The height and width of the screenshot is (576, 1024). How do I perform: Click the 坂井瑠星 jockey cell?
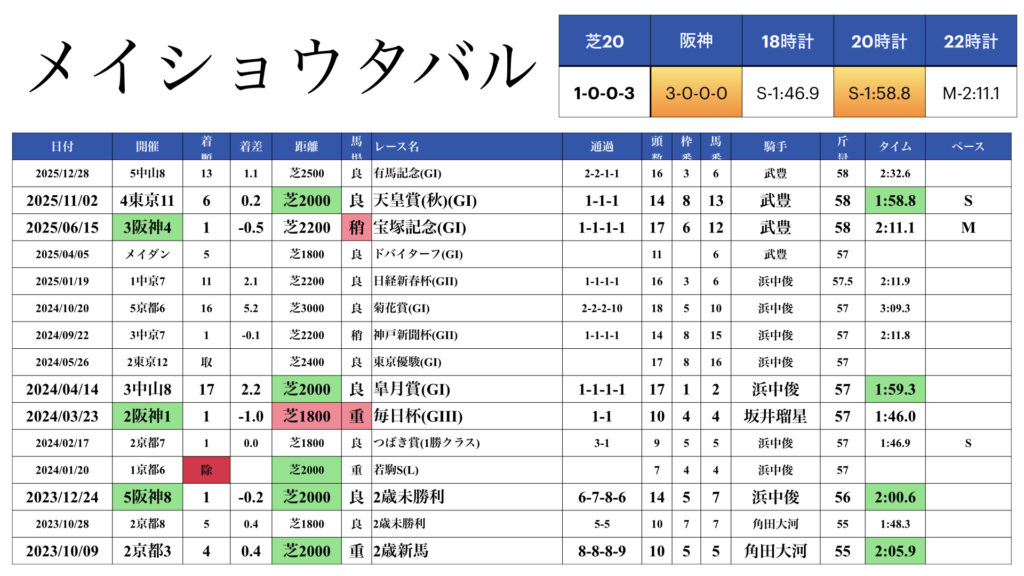click(776, 416)
